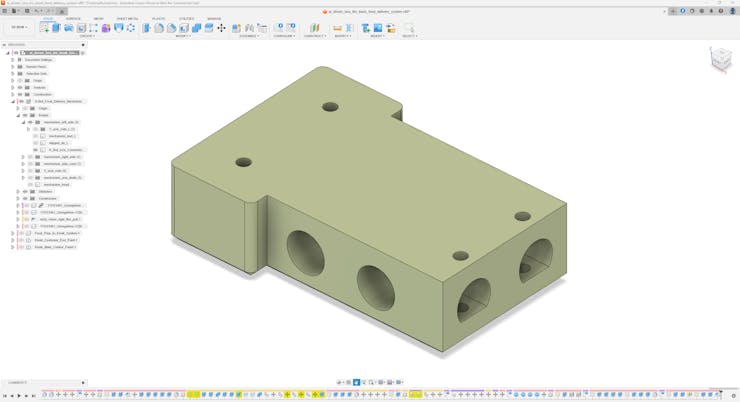Expand the Named Views node
740x402 pixels.
tap(13, 67)
